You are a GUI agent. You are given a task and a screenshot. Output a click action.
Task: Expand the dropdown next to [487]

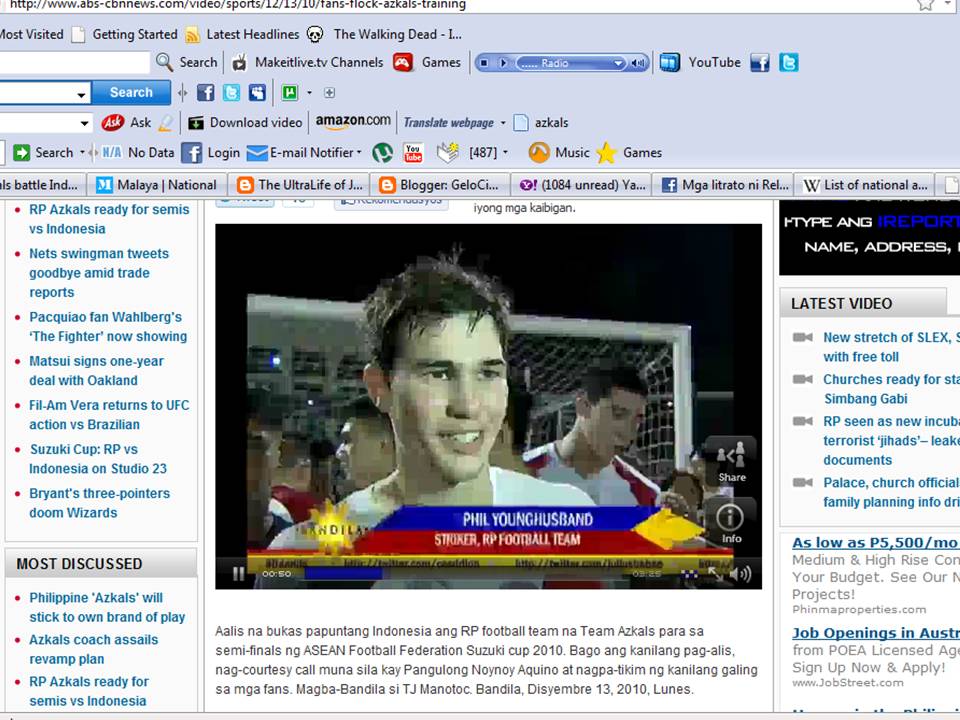tap(505, 152)
